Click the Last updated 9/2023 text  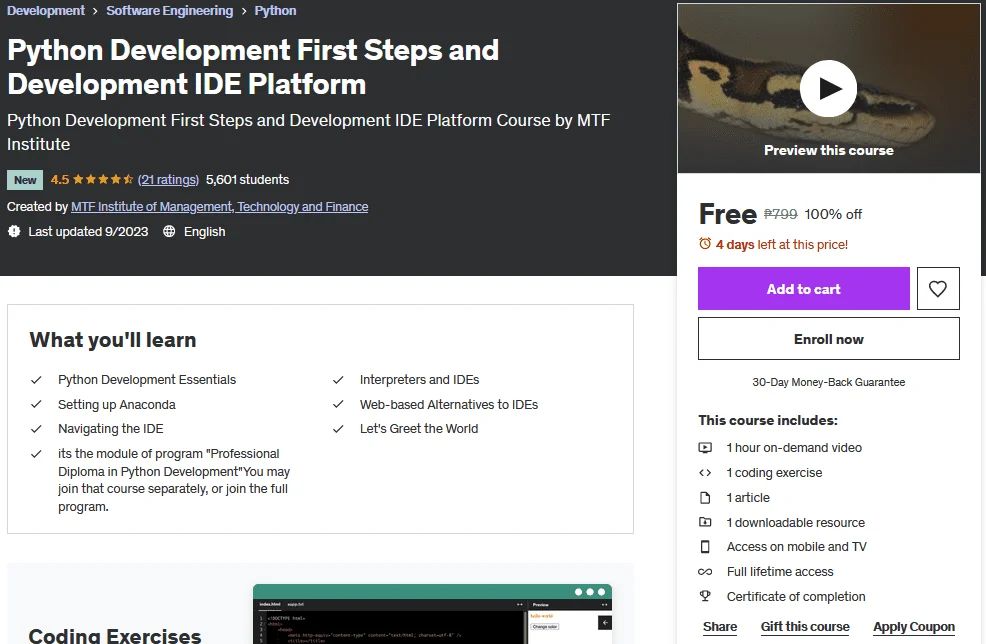coord(88,231)
